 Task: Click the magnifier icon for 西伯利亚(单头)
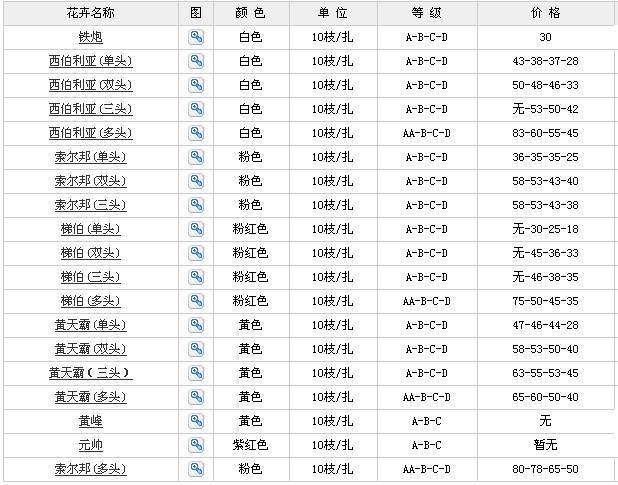click(196, 61)
